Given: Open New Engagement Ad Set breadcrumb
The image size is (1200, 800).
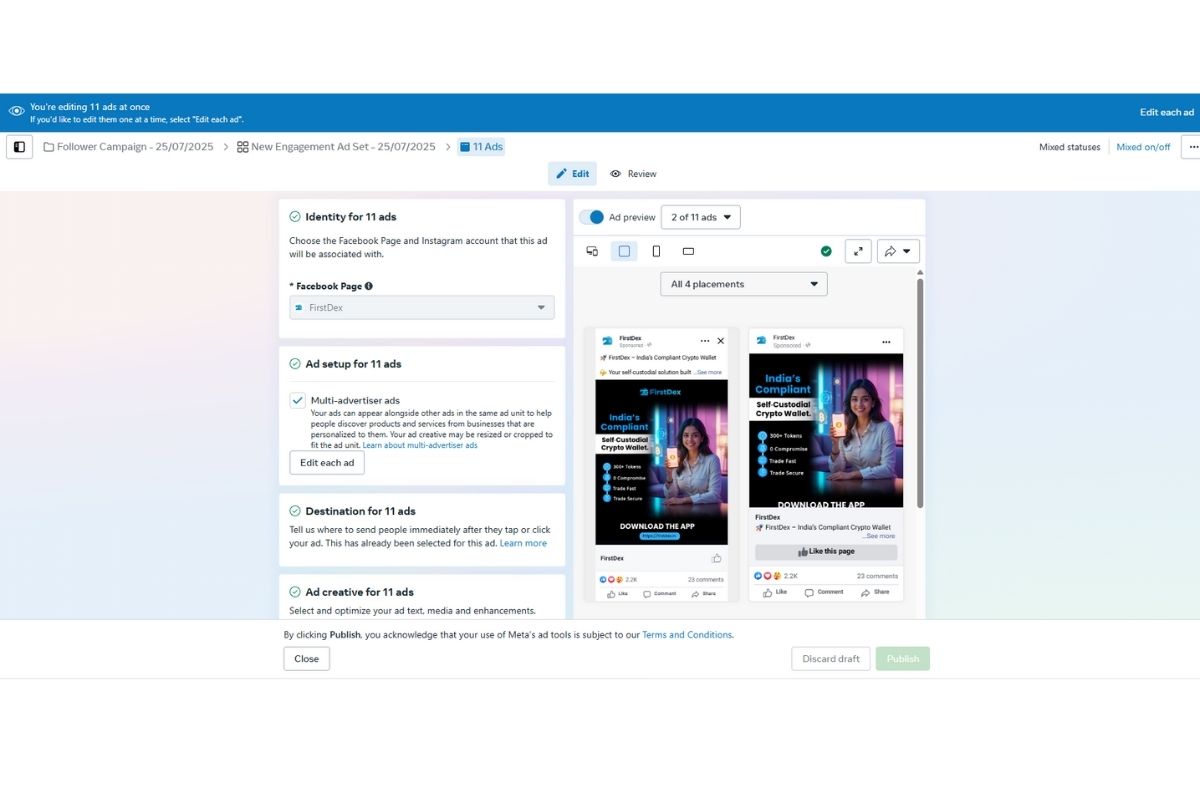Looking at the screenshot, I should point(336,147).
